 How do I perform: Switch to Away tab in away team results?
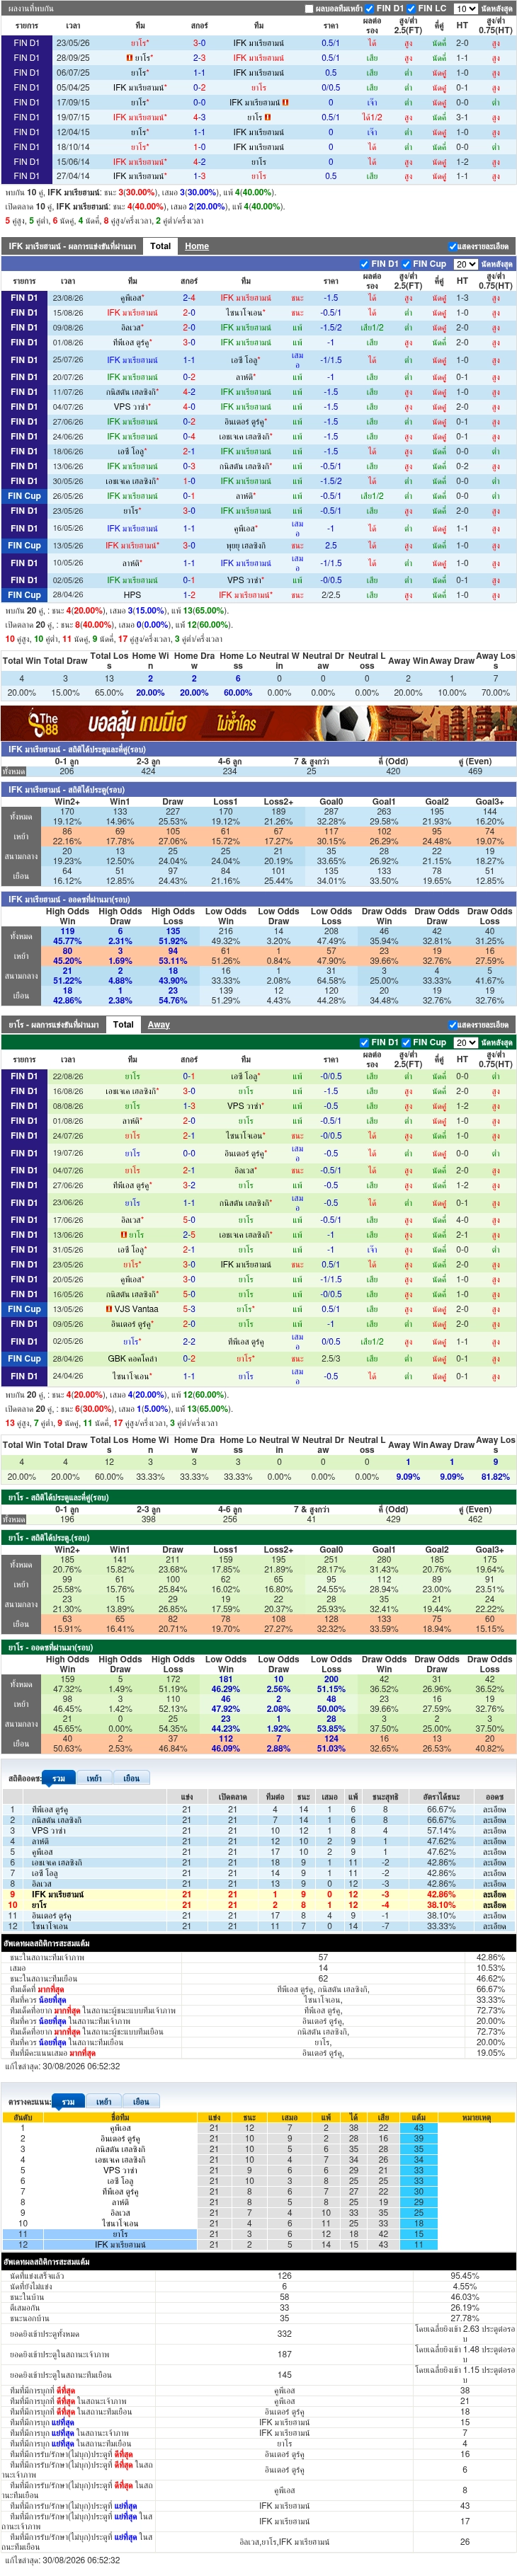(x=159, y=1024)
